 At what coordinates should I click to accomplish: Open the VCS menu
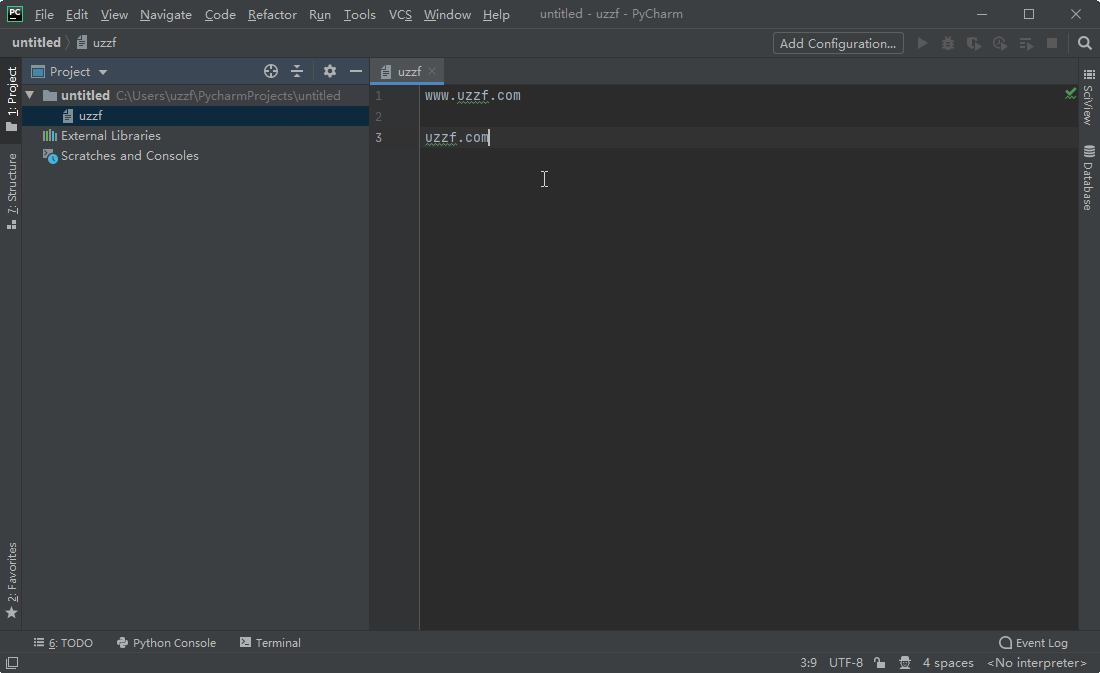[400, 15]
